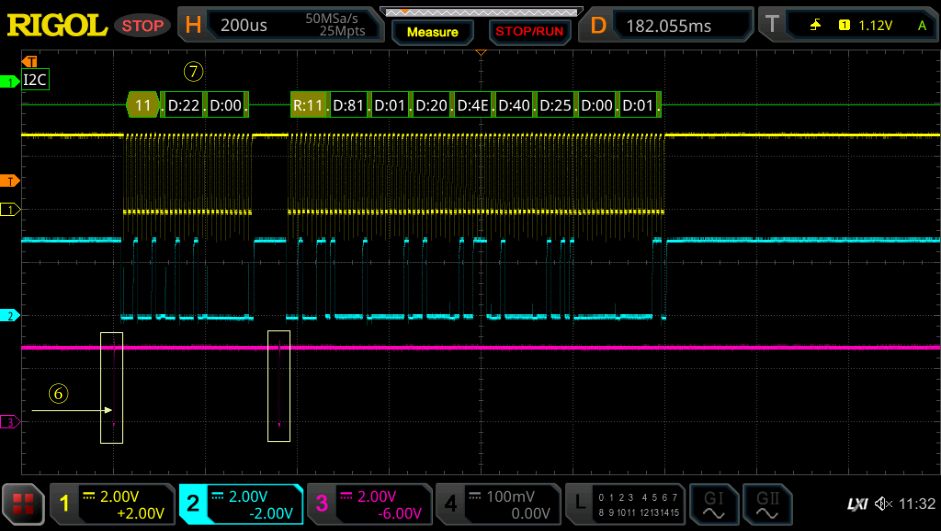Viewport: 941px width, 531px height.
Task: Click the trigger source channel 1 badge
Action: click(x=844, y=25)
